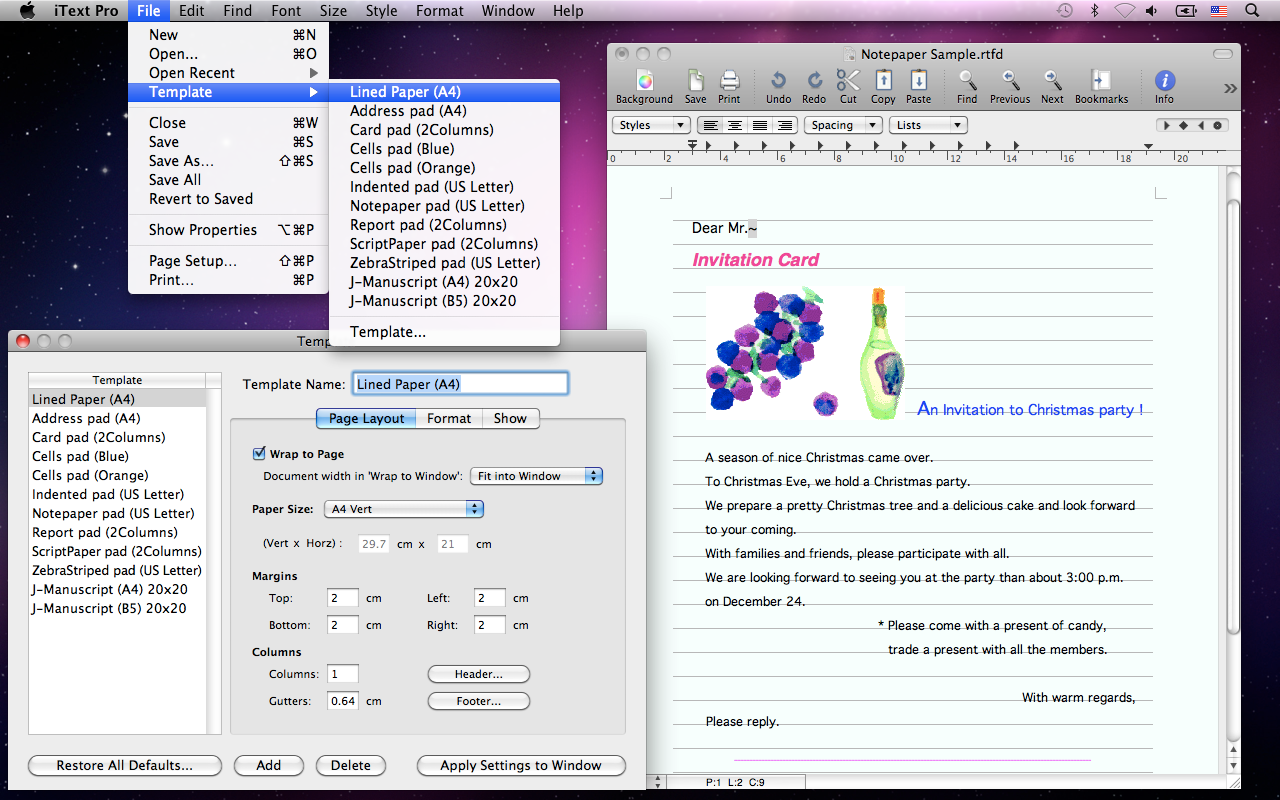Open the Fit into Window dropdown
This screenshot has width=1280, height=800.
click(536, 476)
